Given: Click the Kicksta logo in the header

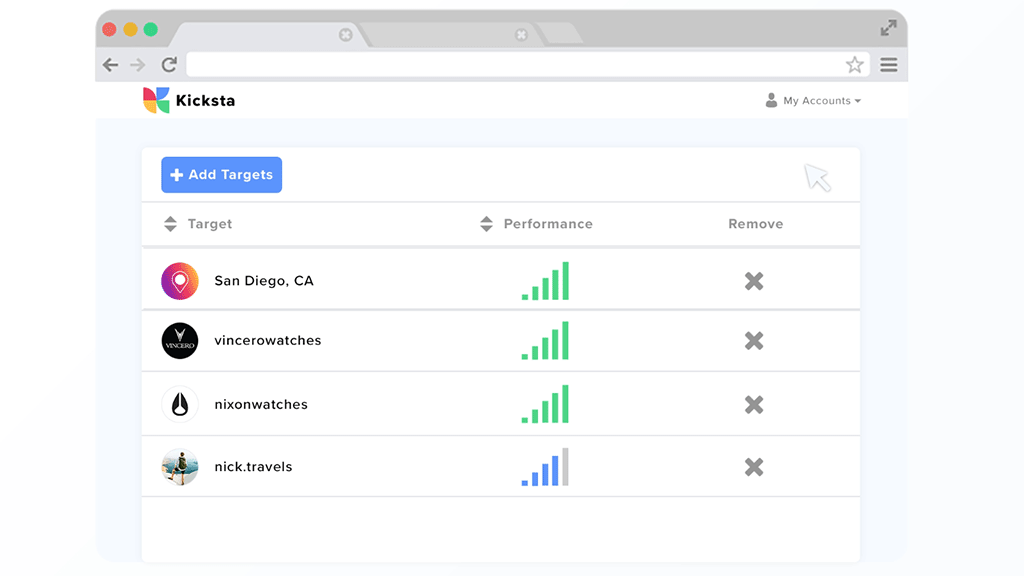Looking at the screenshot, I should 189,100.
